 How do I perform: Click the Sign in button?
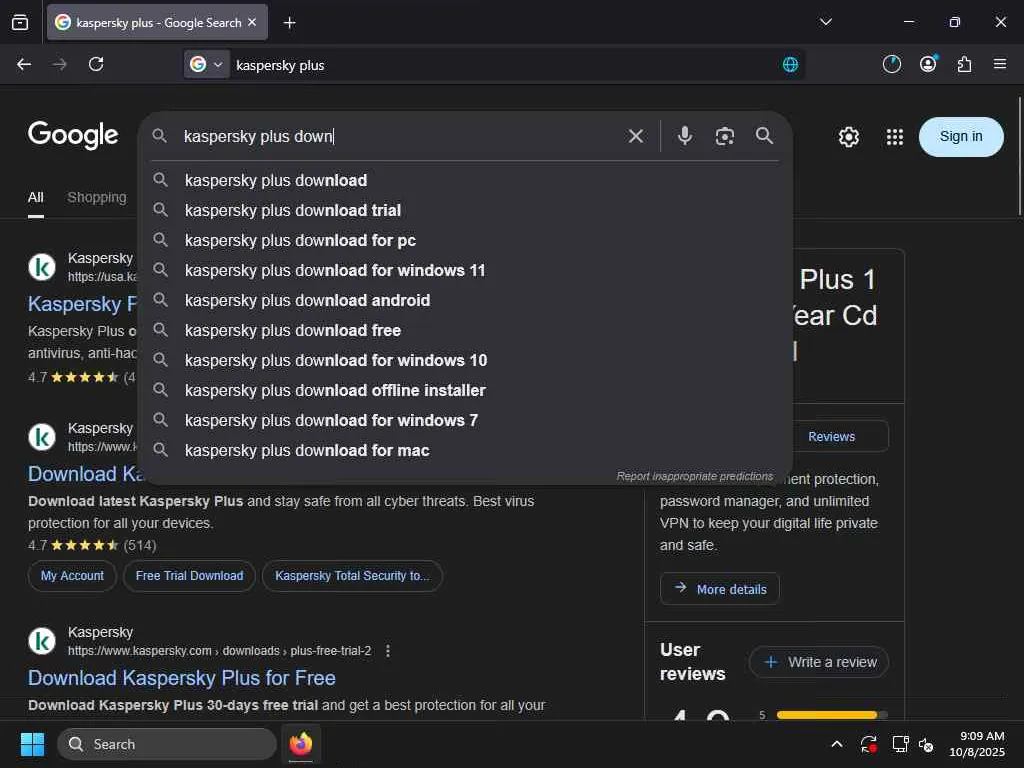(961, 136)
